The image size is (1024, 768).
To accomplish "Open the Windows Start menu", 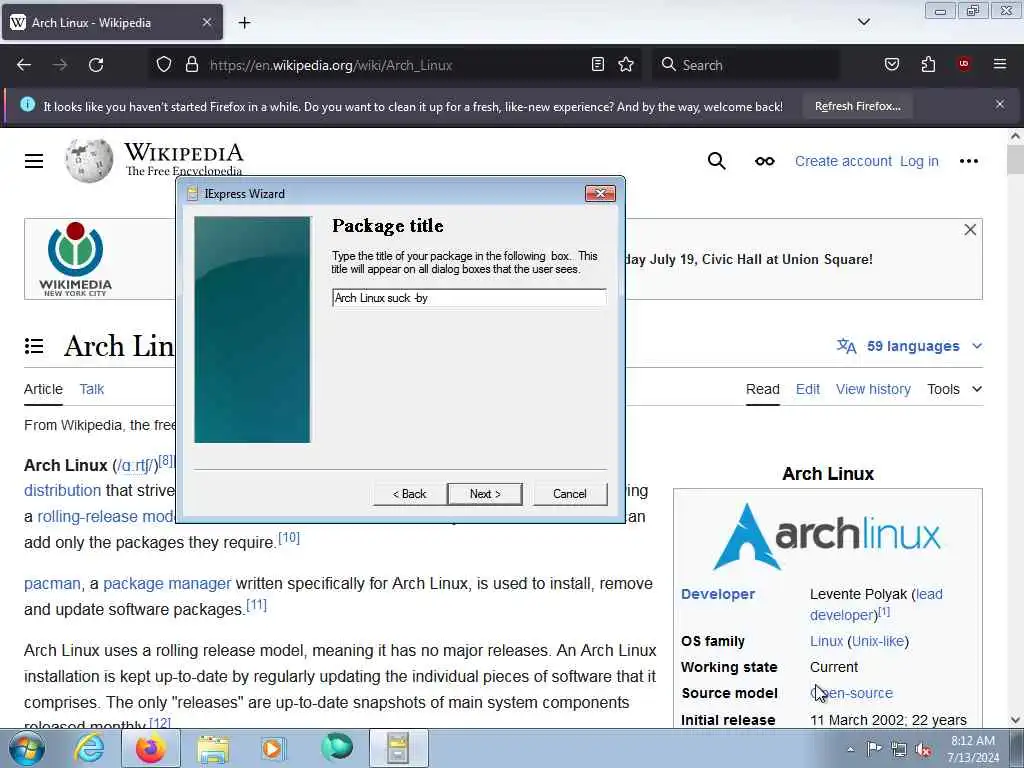I will (27, 749).
